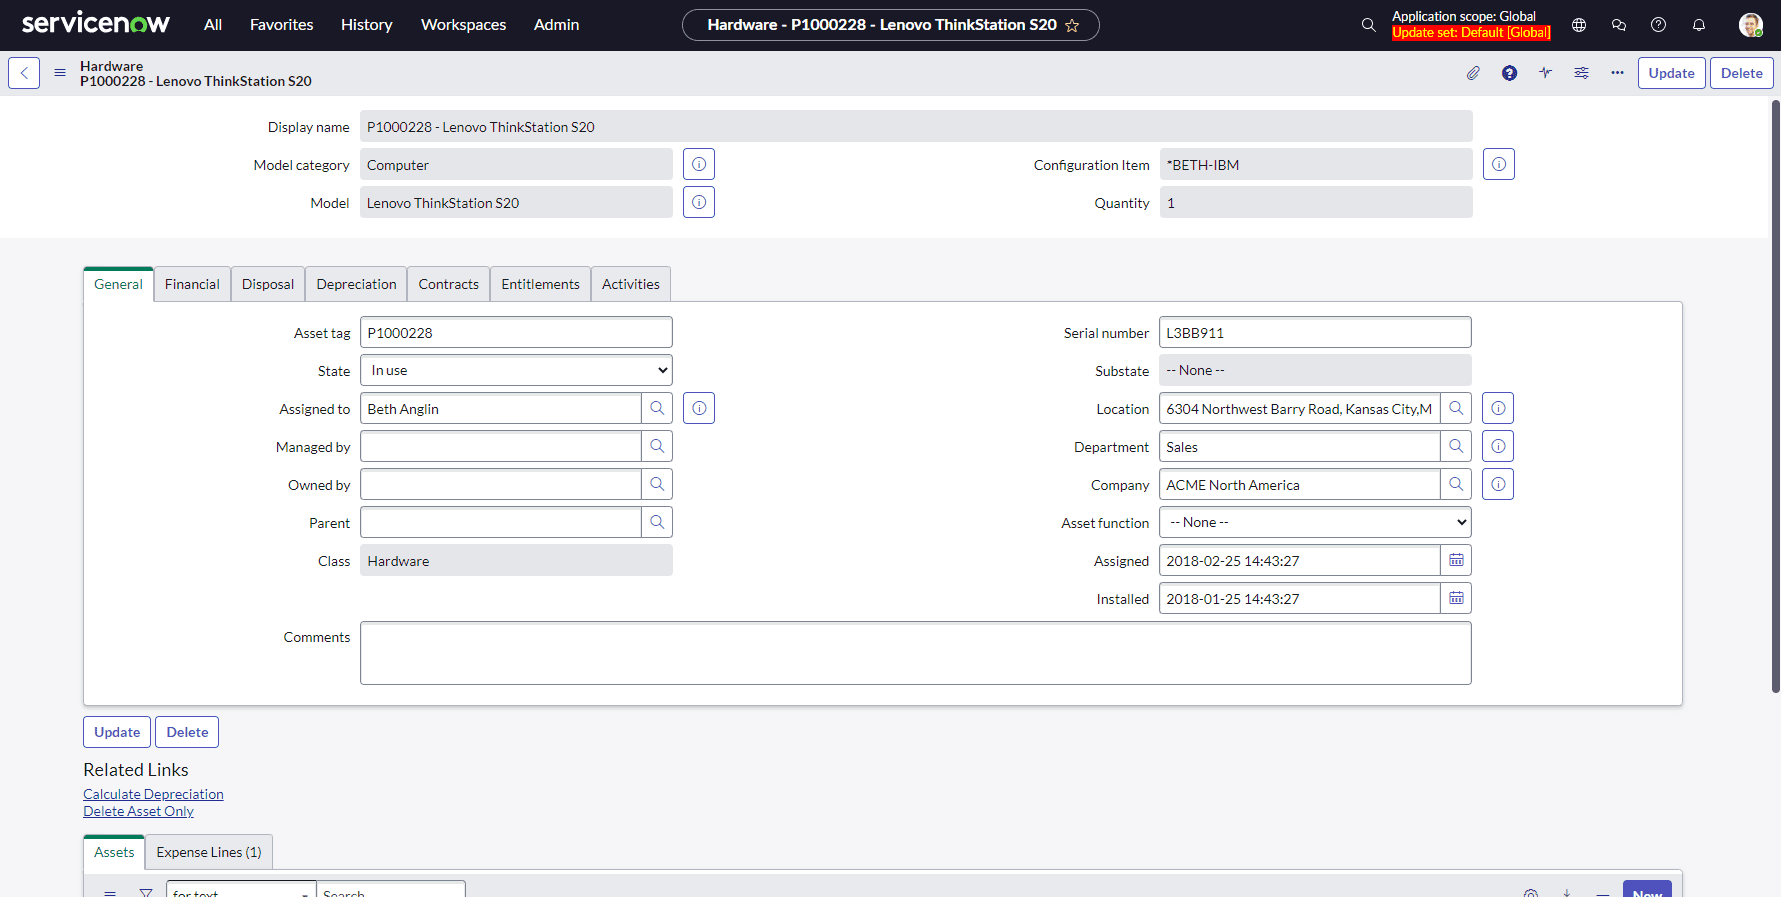Click the page vertical scrollbar
The image size is (1781, 897).
coord(1776,395)
